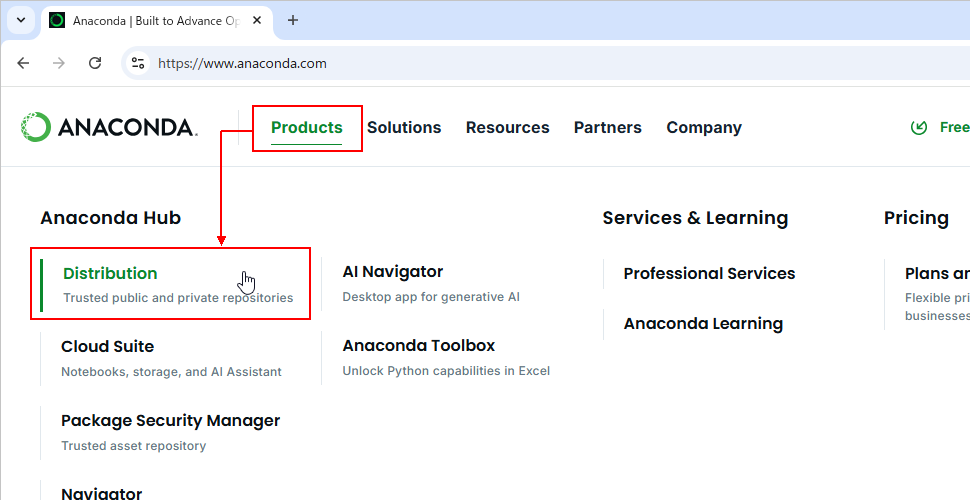Click the browser forward arrow
This screenshot has width=970, height=500.
pos(59,63)
